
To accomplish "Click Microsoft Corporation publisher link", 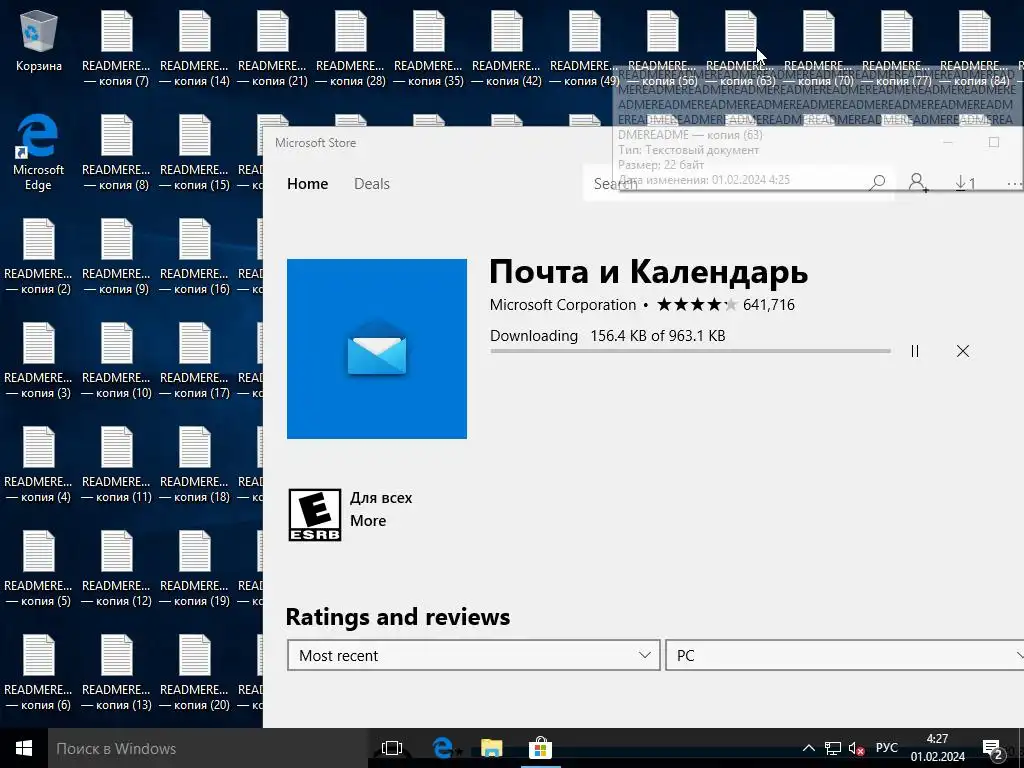I will pos(562,305).
